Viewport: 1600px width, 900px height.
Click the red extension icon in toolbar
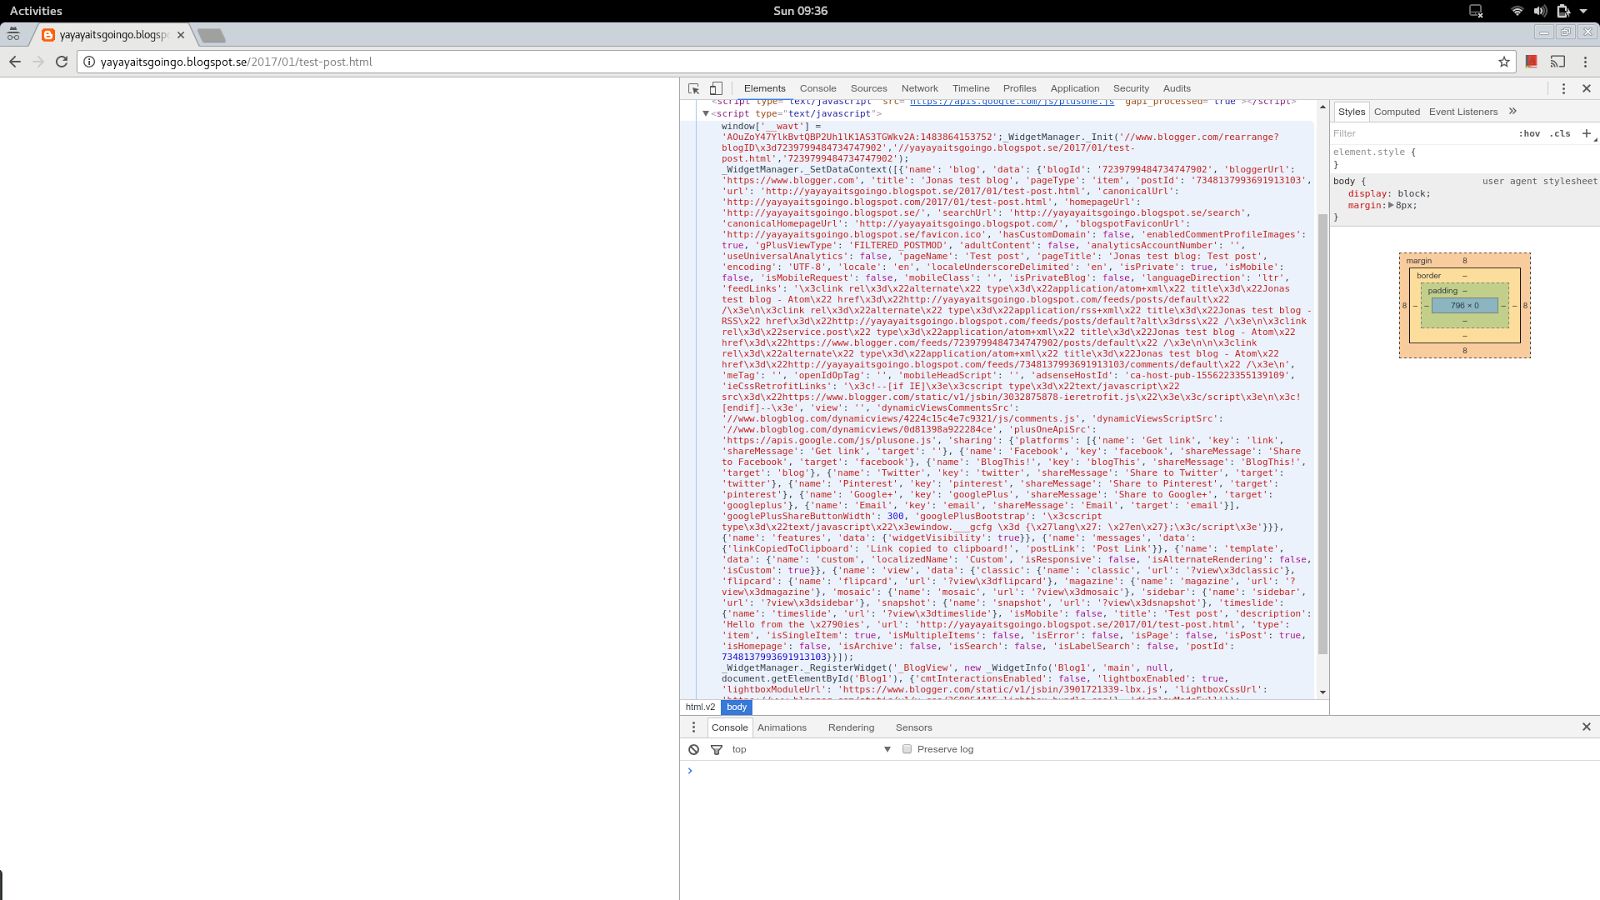point(1531,62)
